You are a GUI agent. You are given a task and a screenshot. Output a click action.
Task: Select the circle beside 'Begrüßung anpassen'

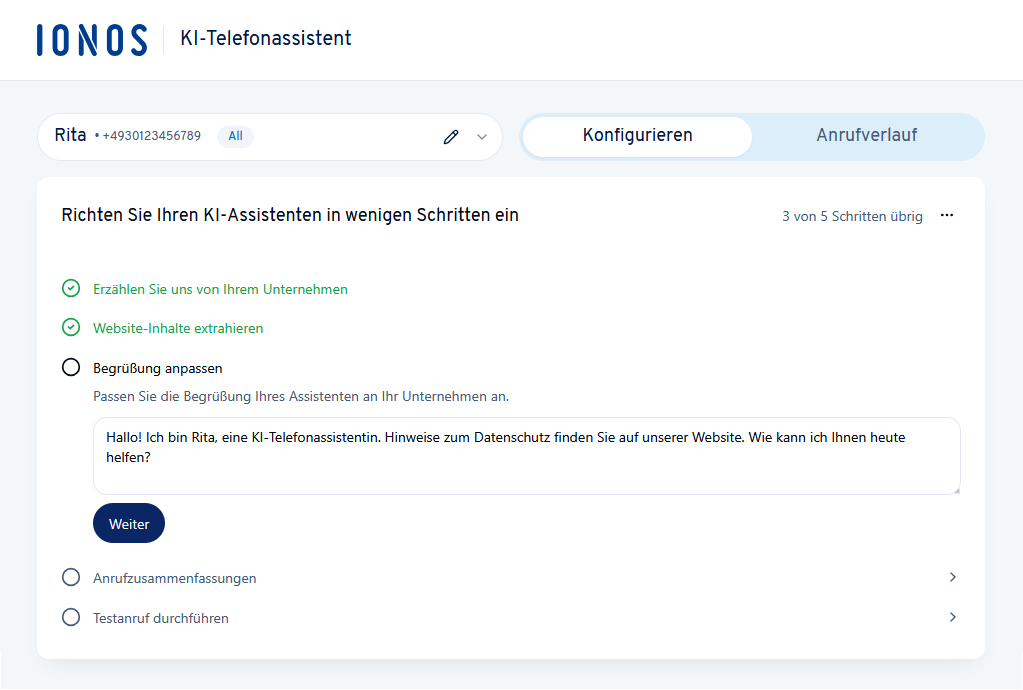click(x=70, y=366)
